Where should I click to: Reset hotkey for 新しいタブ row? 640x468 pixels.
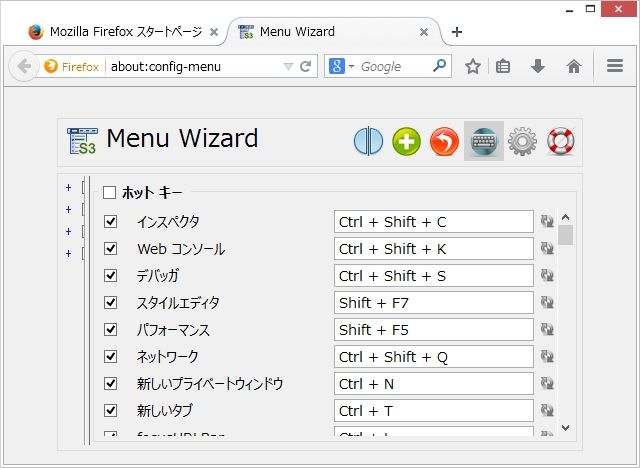[x=547, y=410]
